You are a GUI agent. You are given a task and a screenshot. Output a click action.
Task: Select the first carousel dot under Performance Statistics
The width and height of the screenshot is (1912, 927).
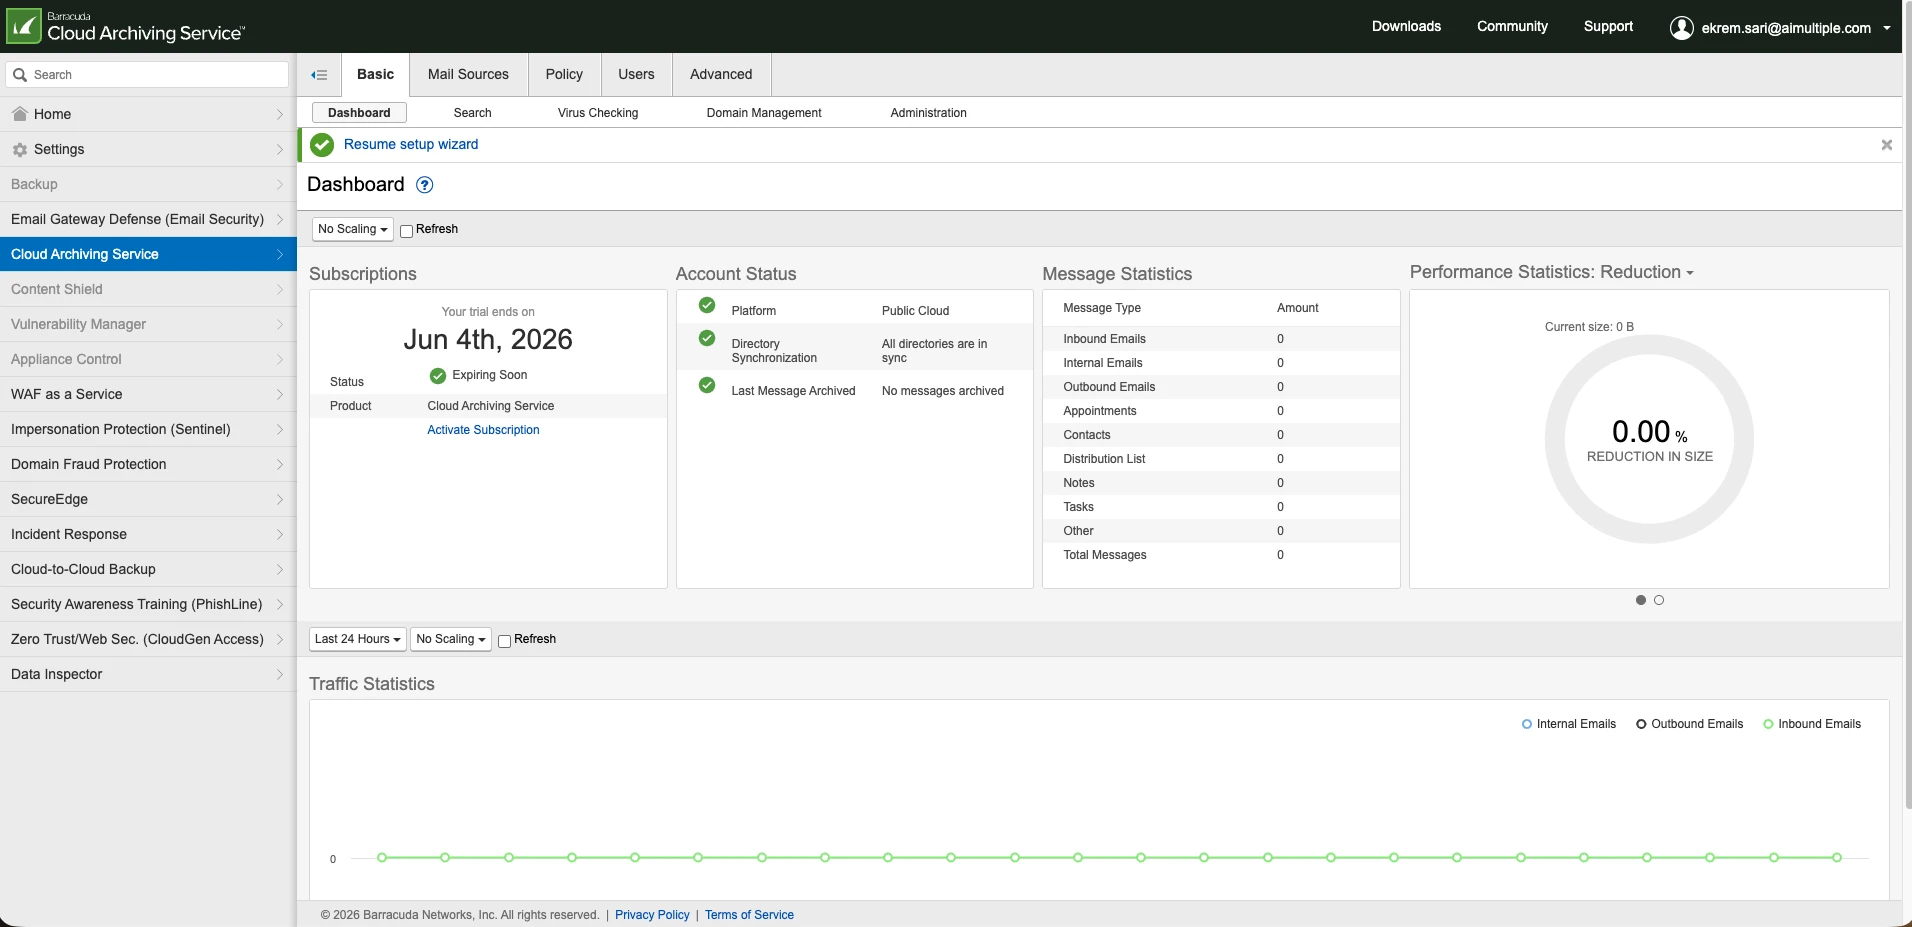[1641, 600]
